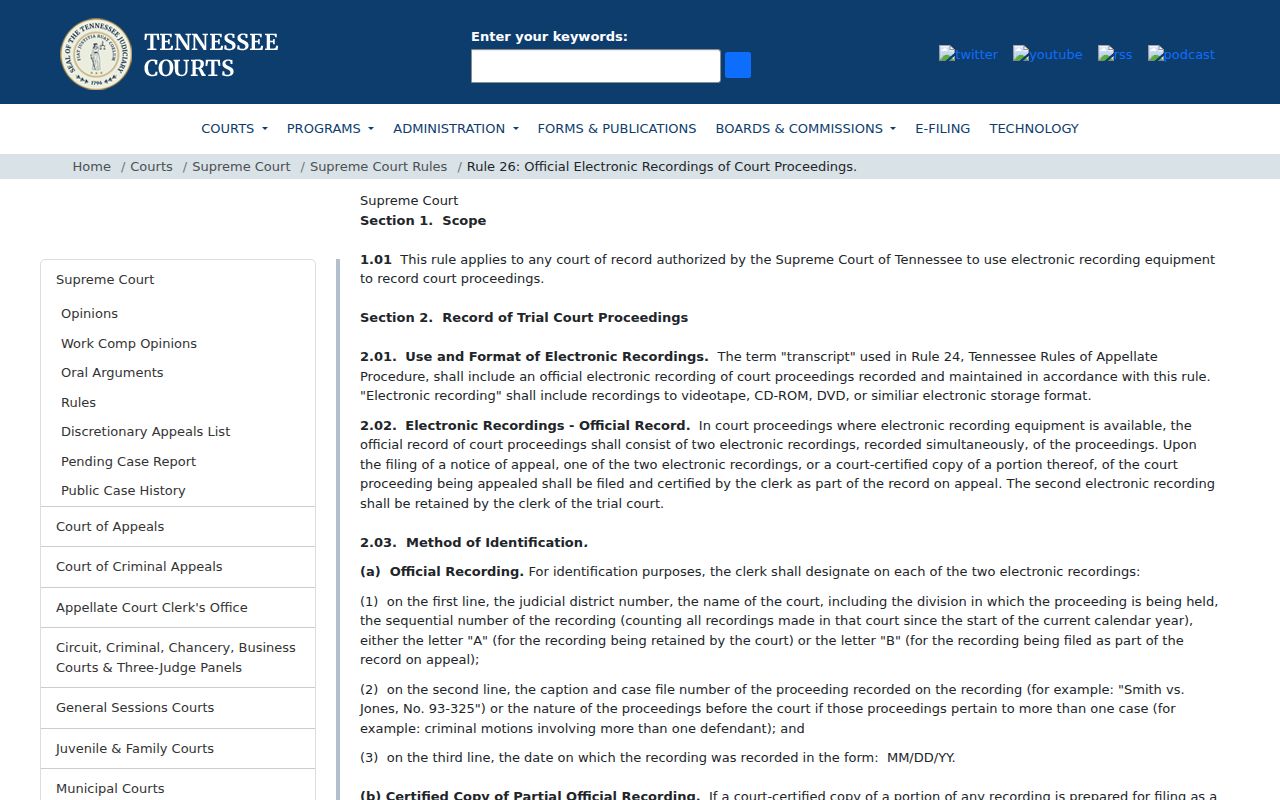
Task: Click the blue search submit button
Action: (x=738, y=65)
